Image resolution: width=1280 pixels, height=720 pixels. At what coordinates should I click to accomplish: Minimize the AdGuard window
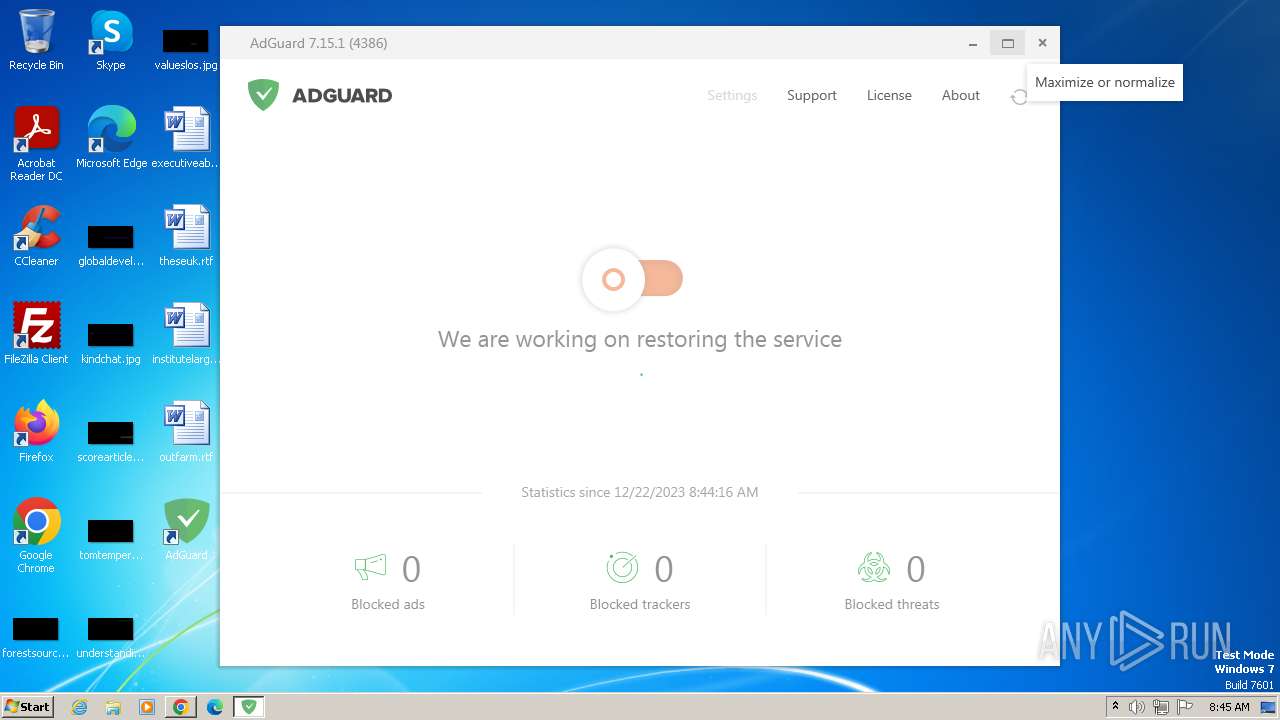(x=973, y=43)
